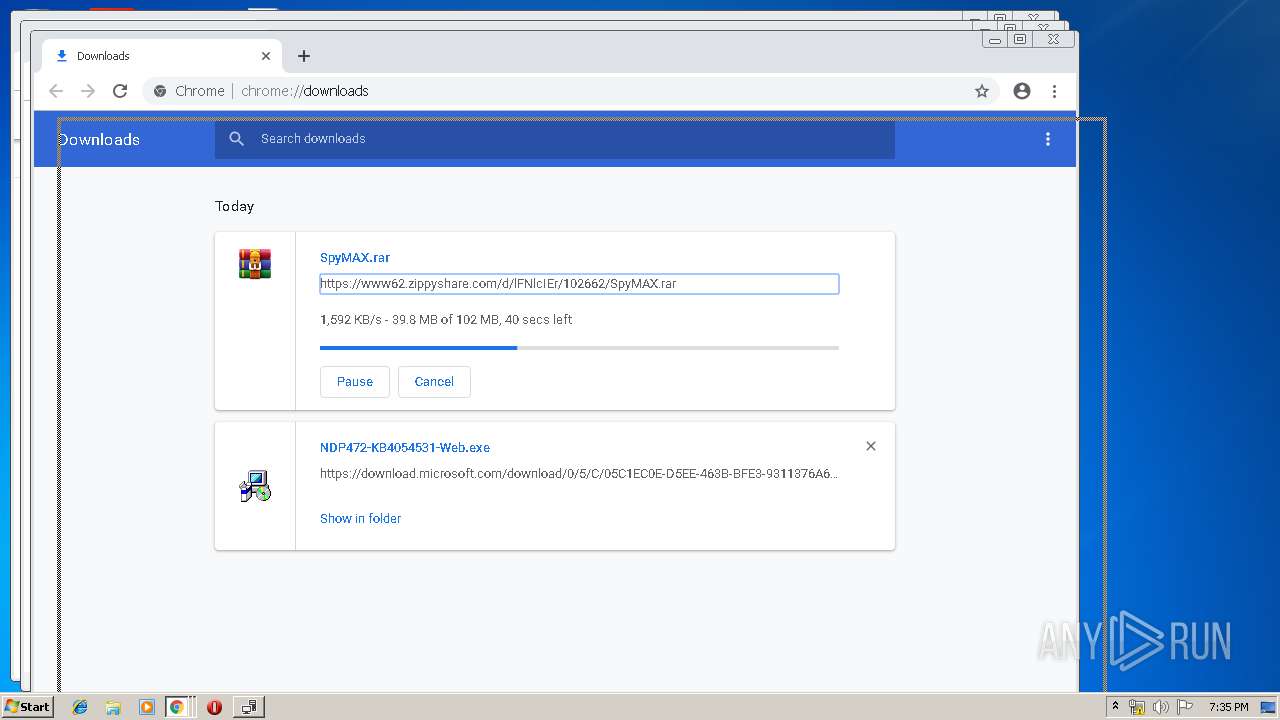Pause the SpyMAX.rar download
1280x720 pixels.
355,381
